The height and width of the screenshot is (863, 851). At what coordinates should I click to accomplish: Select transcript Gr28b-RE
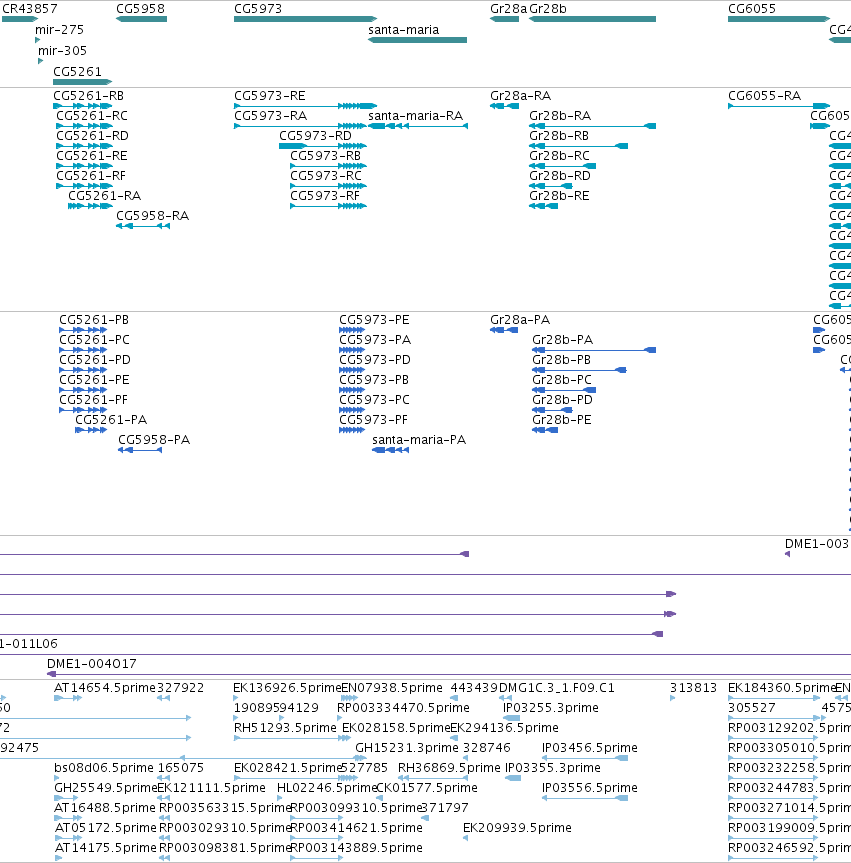559,195
